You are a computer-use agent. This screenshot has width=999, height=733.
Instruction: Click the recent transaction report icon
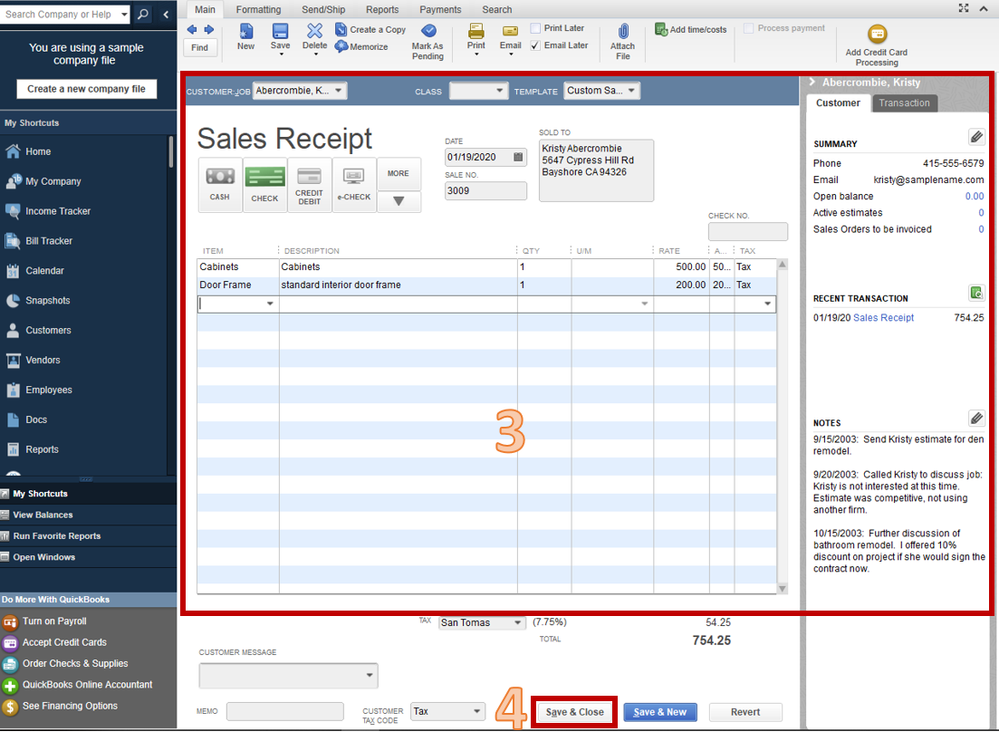click(976, 293)
